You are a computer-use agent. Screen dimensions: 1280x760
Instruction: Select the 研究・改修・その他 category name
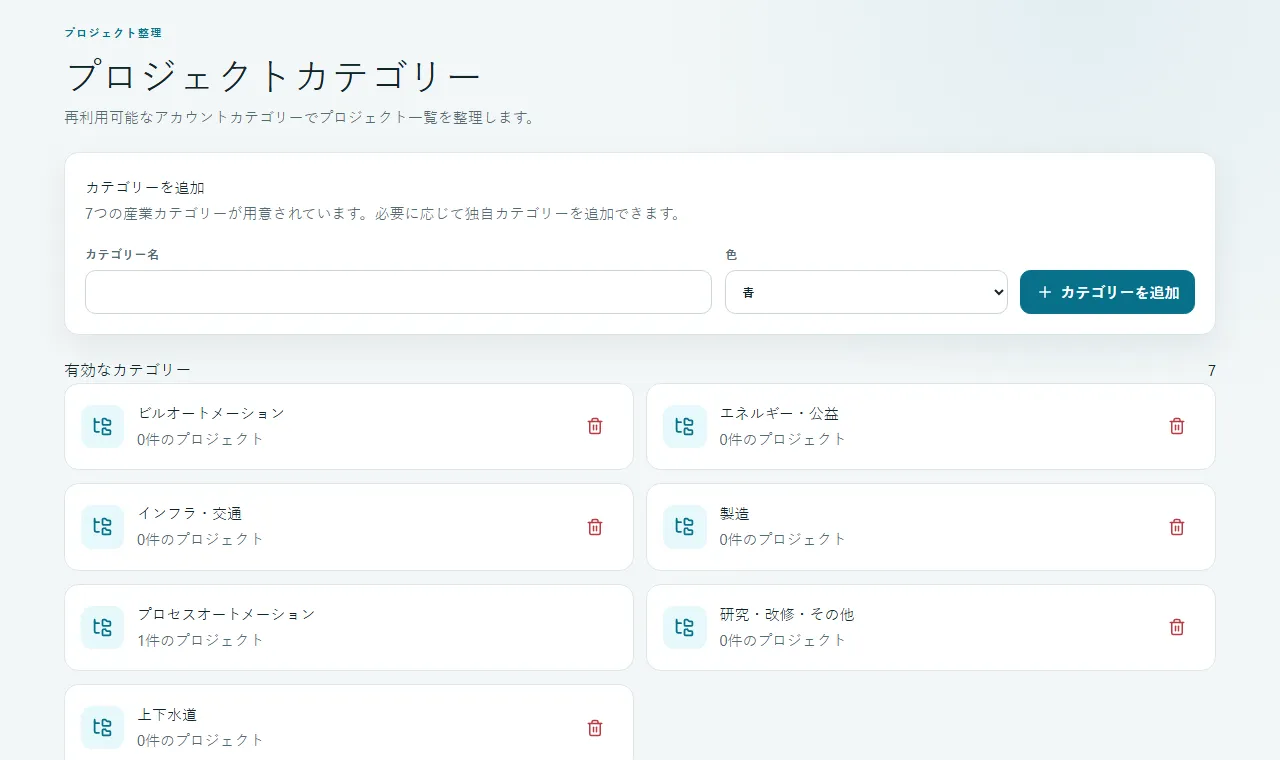coord(787,614)
